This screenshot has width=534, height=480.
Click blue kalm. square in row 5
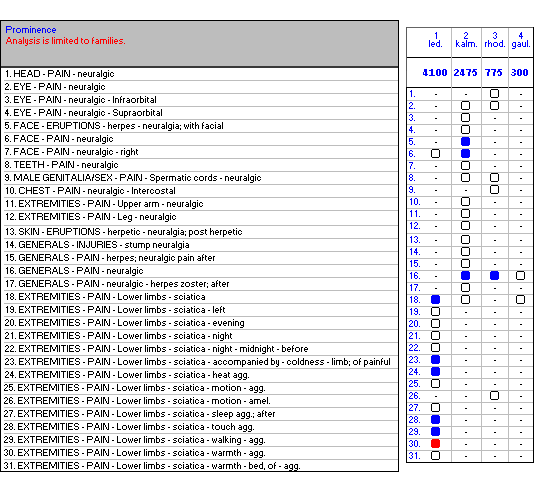tap(465, 141)
